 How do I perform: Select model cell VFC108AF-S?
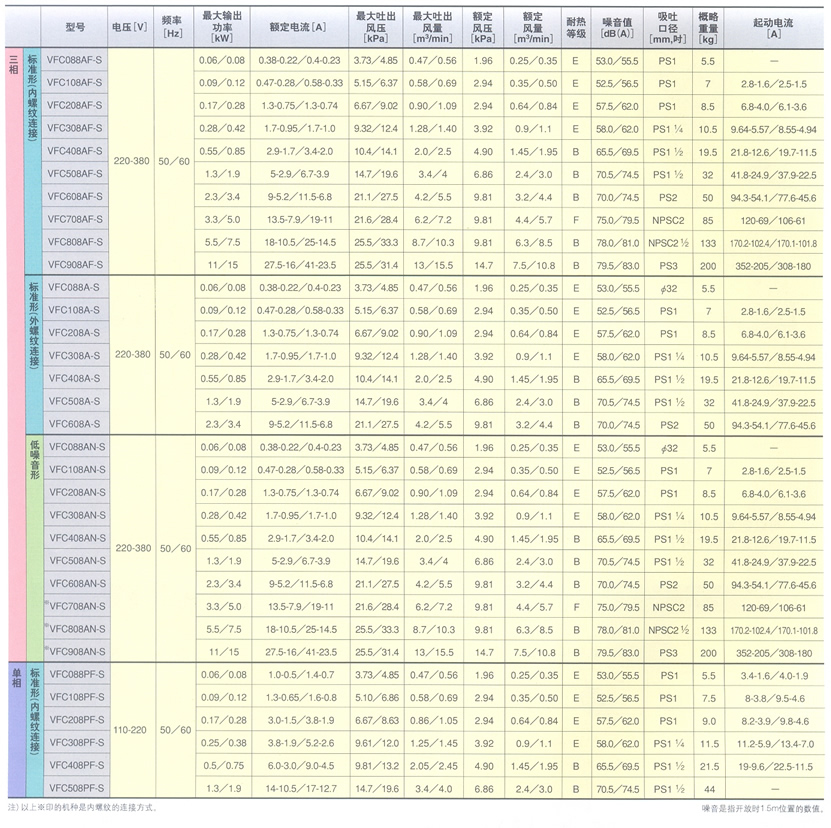[74, 83]
